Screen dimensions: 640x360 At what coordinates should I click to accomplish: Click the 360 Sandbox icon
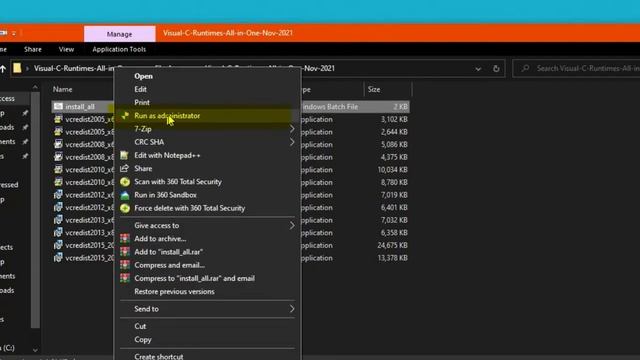pyautogui.click(x=125, y=195)
